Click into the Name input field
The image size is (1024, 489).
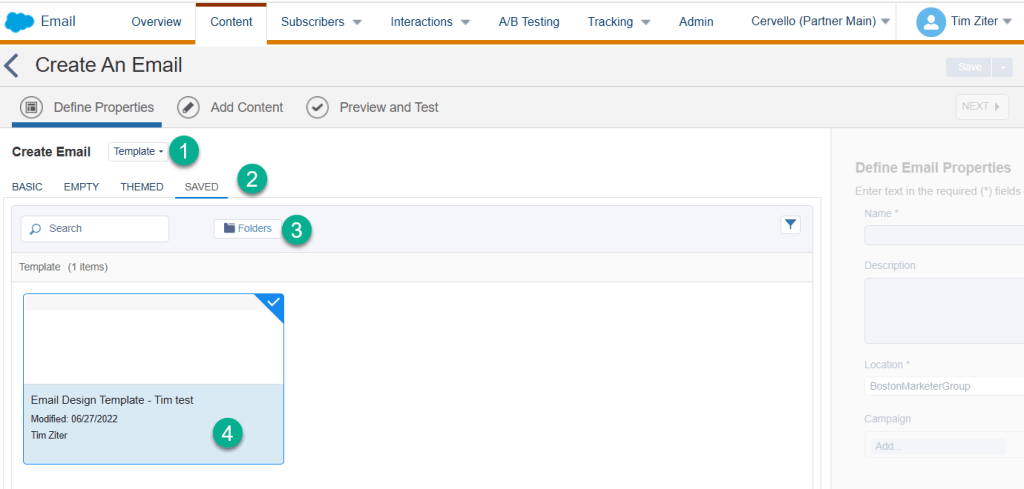(x=943, y=235)
